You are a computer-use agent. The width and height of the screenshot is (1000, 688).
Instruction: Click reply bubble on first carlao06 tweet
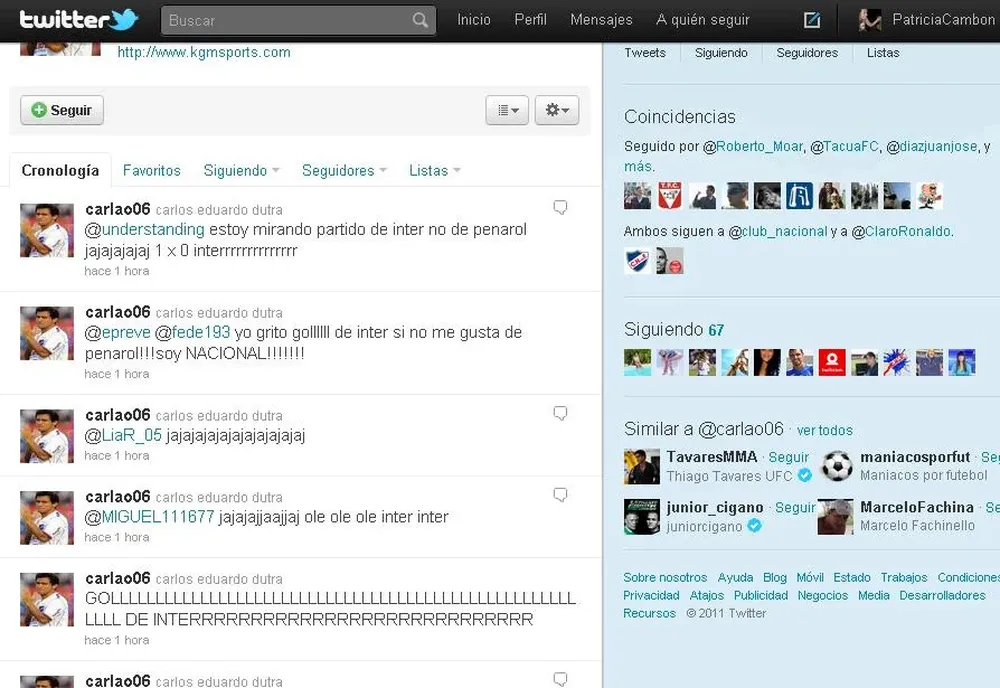point(560,208)
